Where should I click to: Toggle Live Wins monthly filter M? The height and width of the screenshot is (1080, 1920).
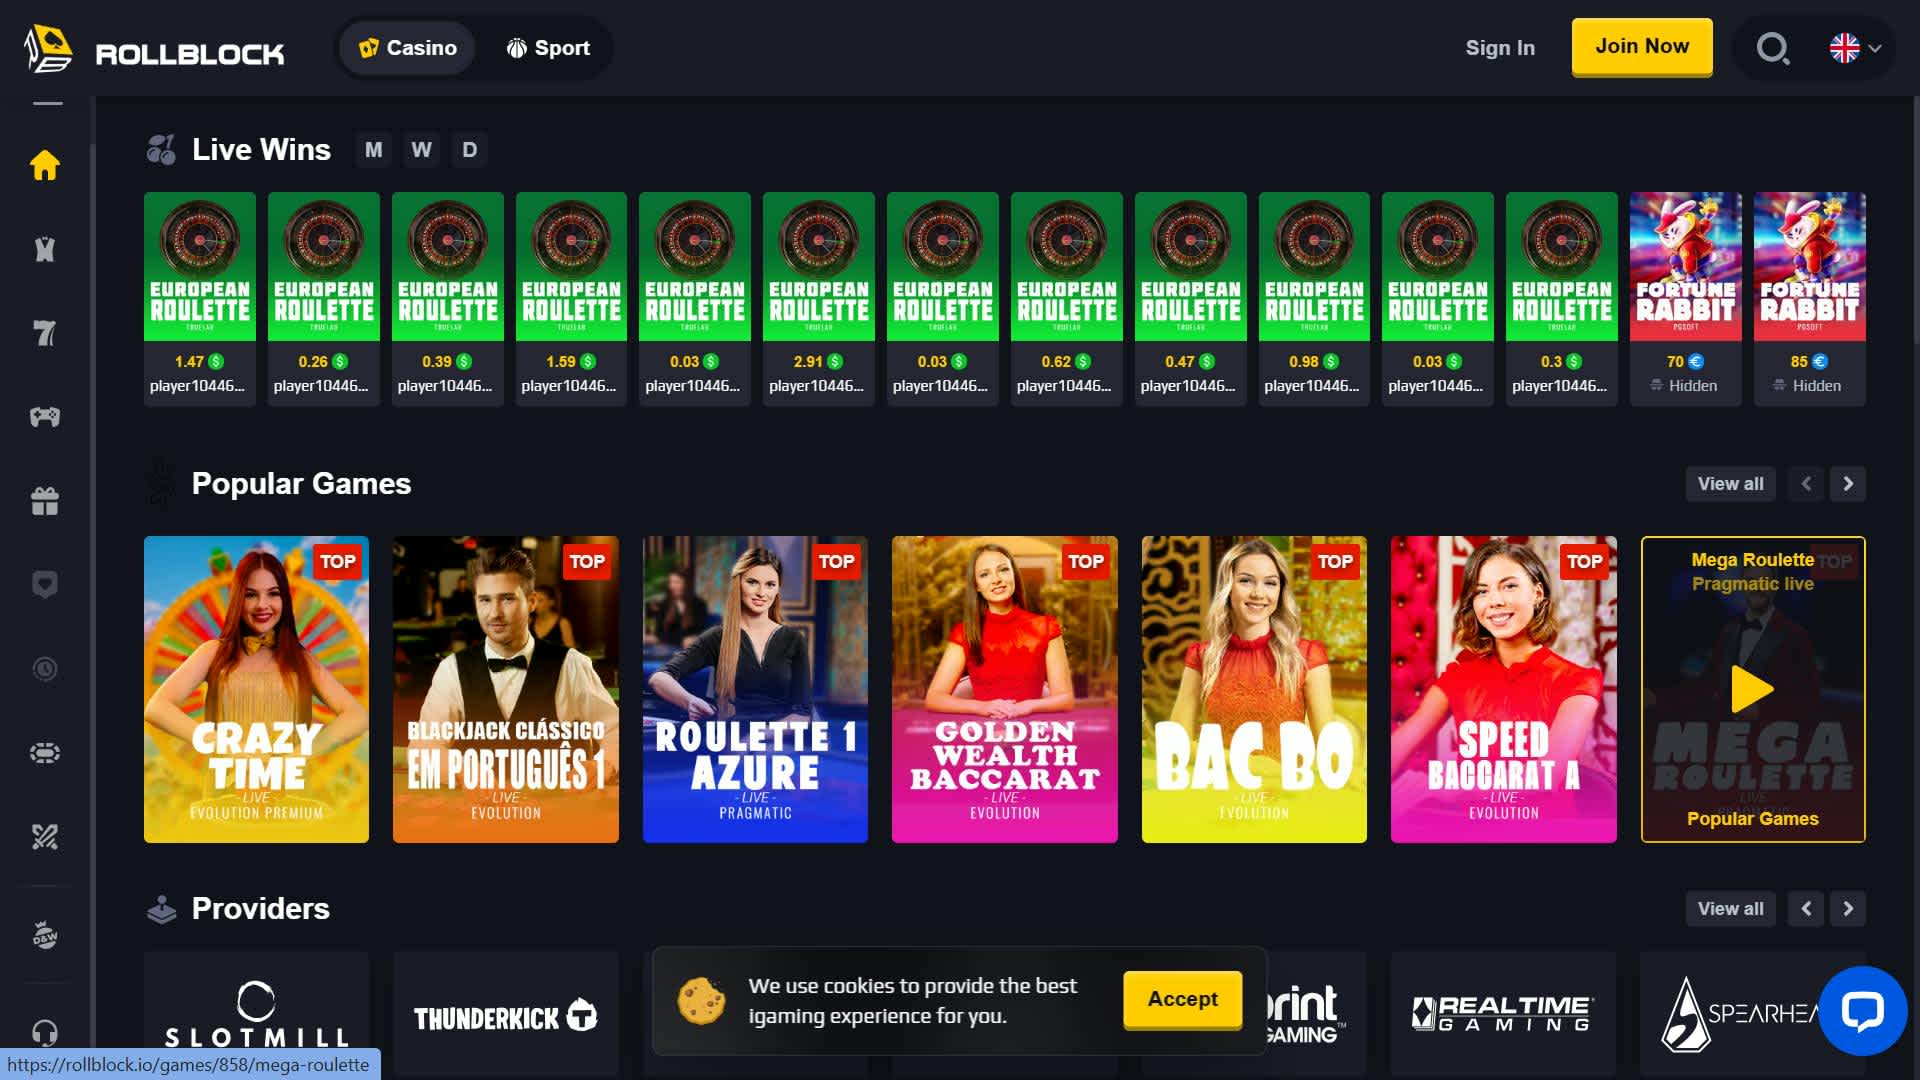(373, 150)
